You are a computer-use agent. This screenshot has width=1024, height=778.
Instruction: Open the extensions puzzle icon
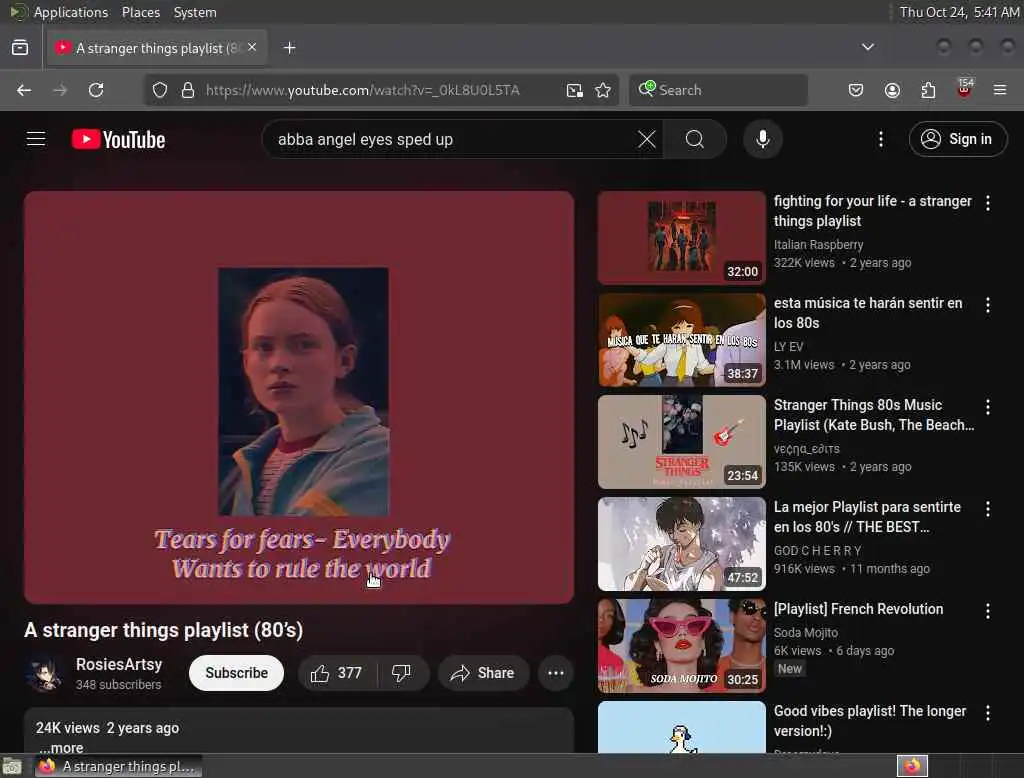[928, 90]
